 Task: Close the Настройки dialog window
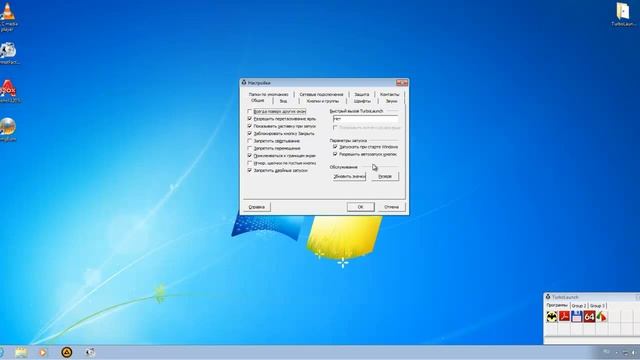(402, 83)
